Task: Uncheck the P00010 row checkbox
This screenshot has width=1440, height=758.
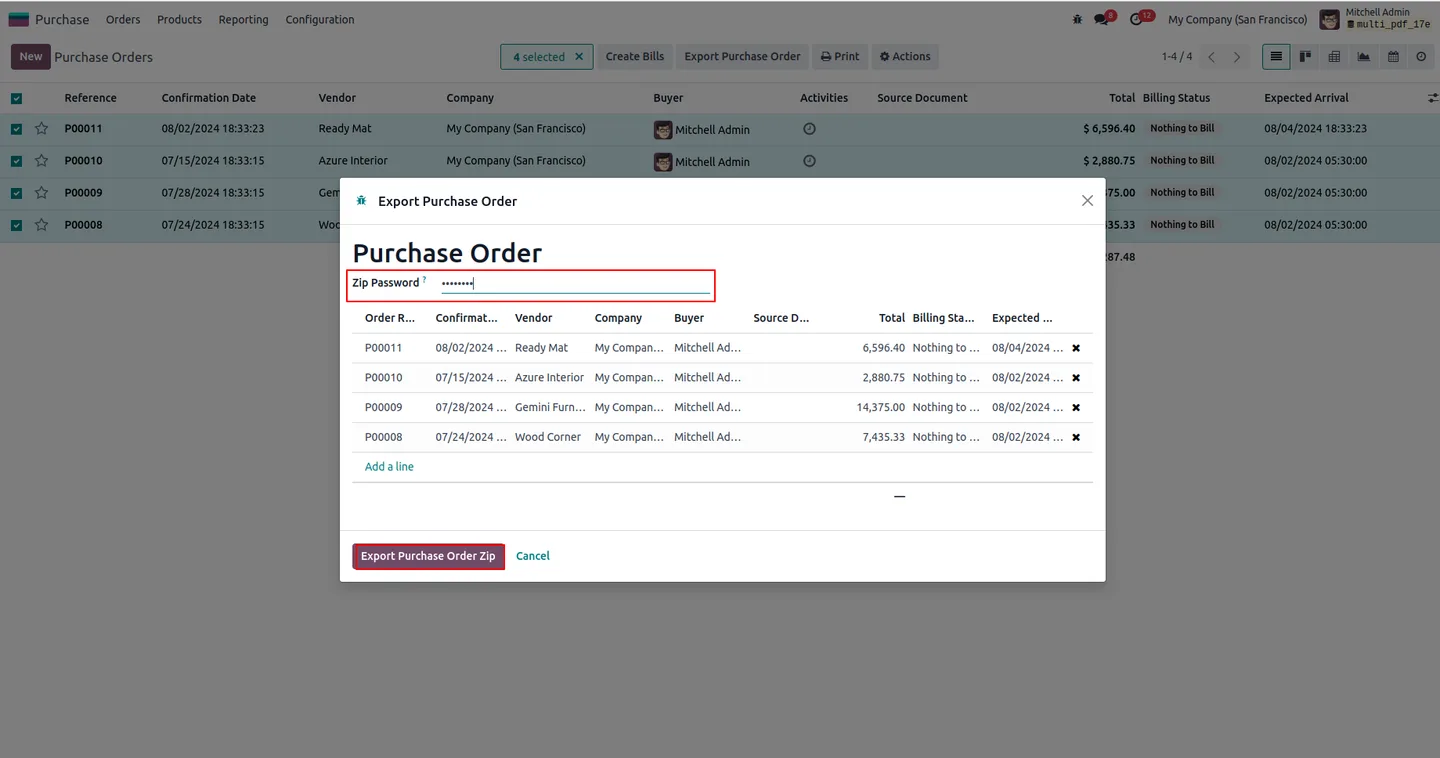Action: coord(16,160)
